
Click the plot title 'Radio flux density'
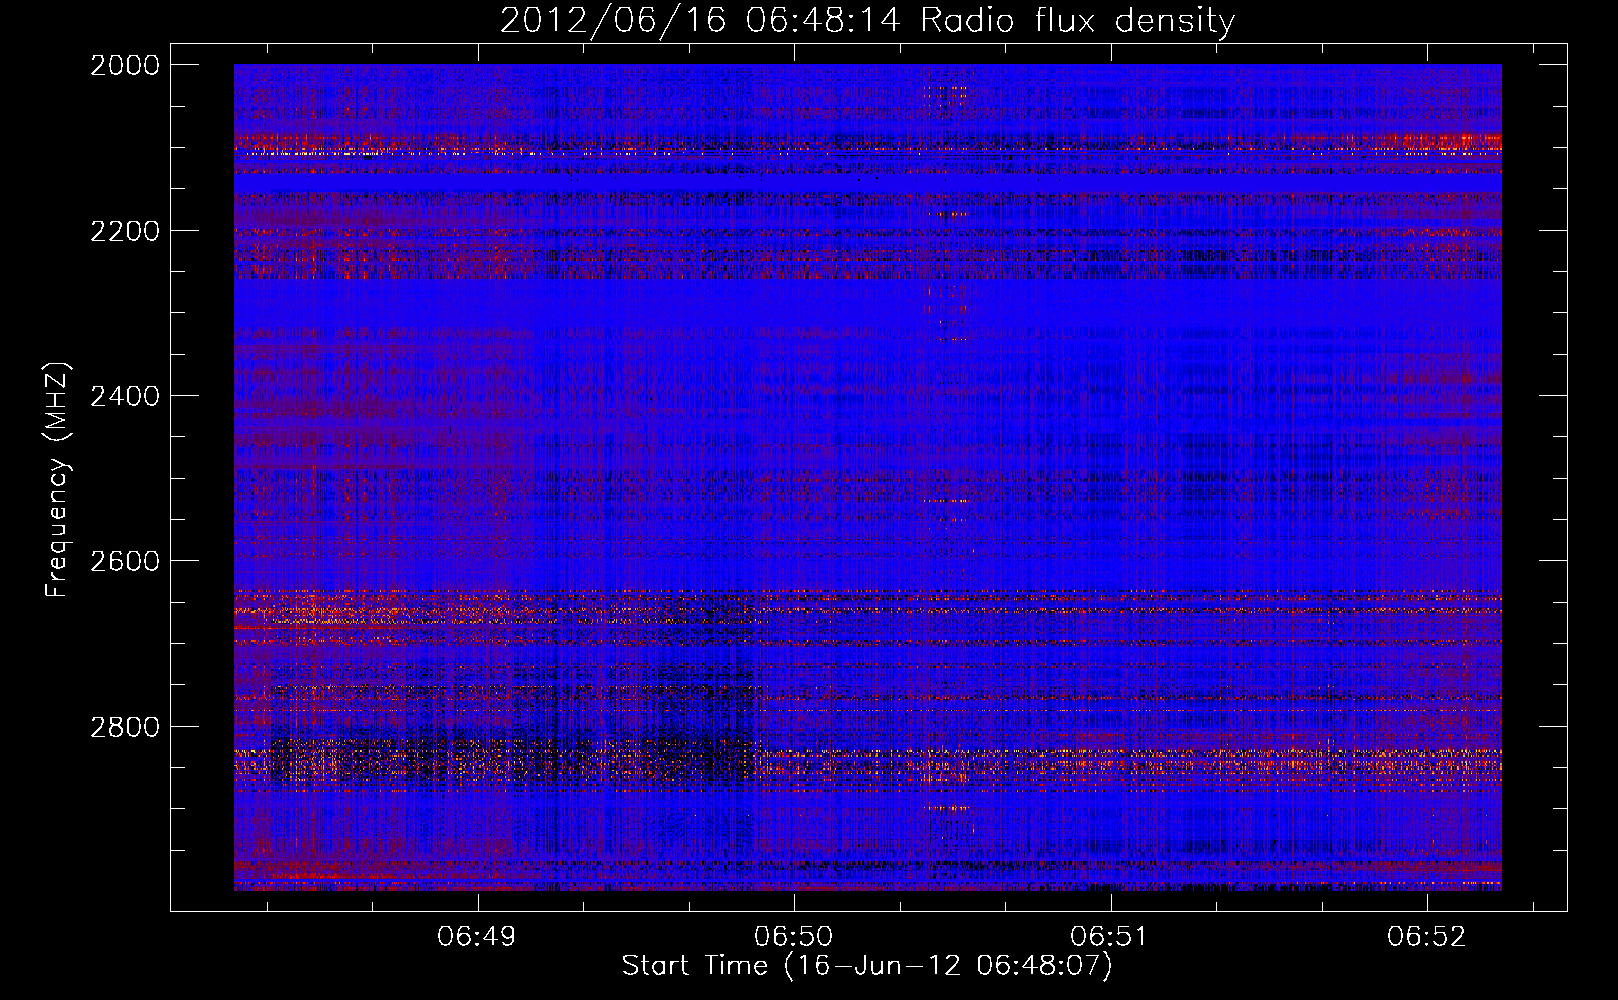[1078, 21]
